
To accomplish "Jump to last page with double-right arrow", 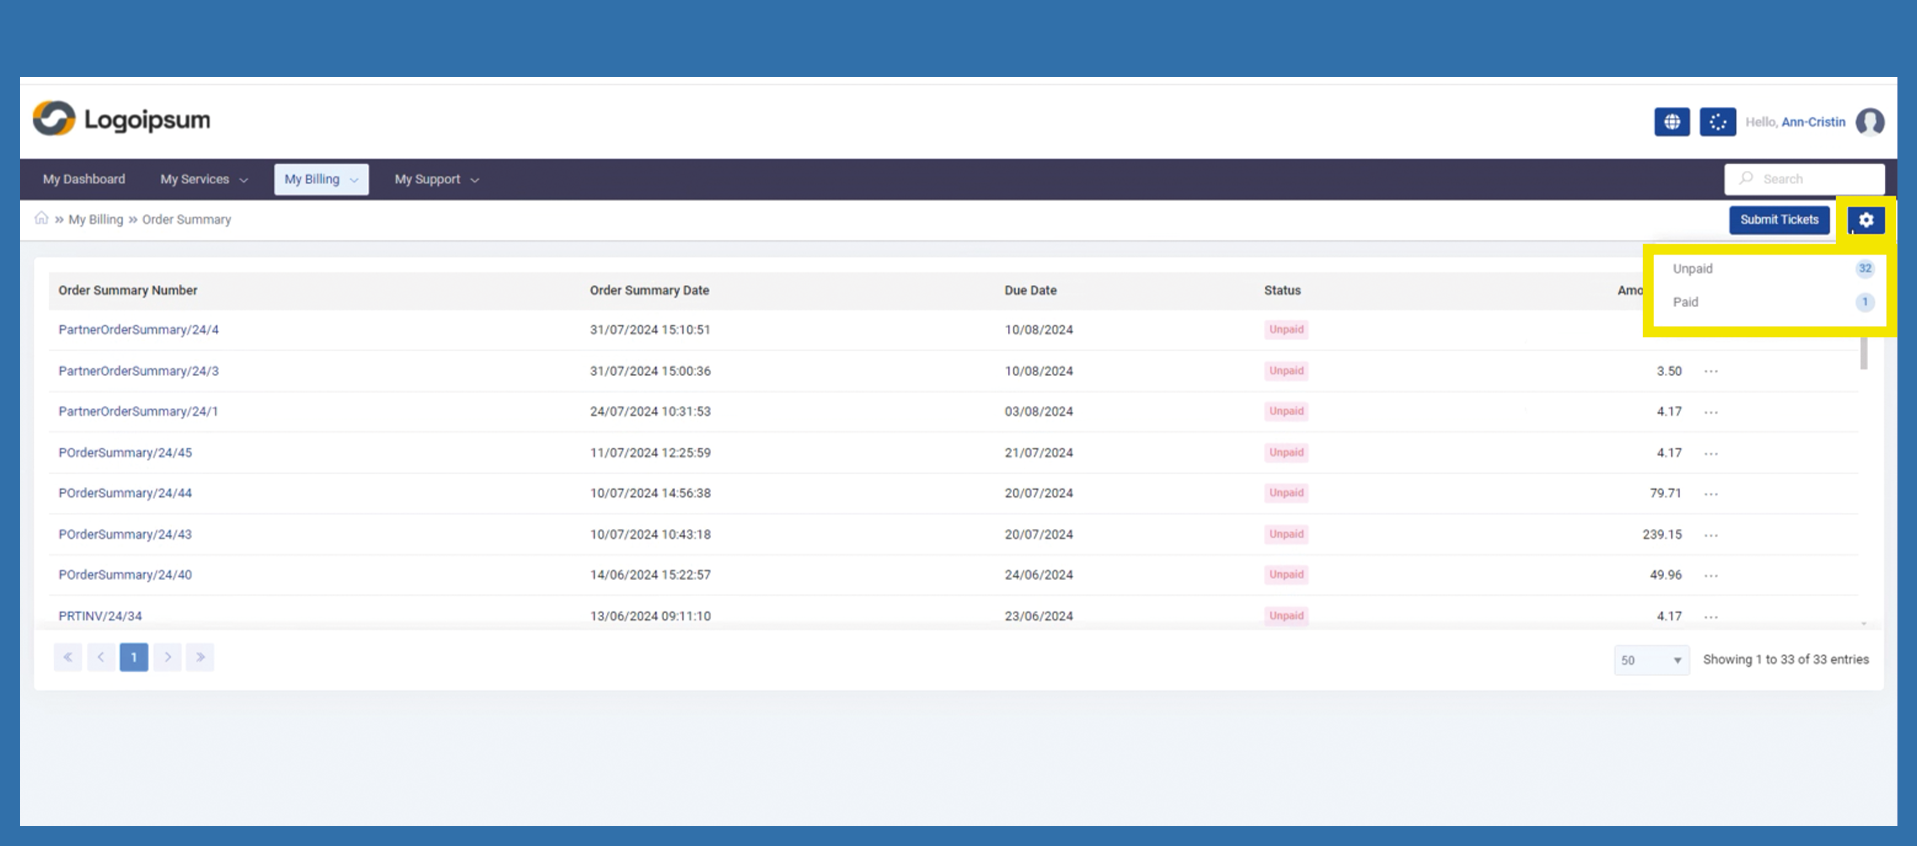I will pos(200,657).
